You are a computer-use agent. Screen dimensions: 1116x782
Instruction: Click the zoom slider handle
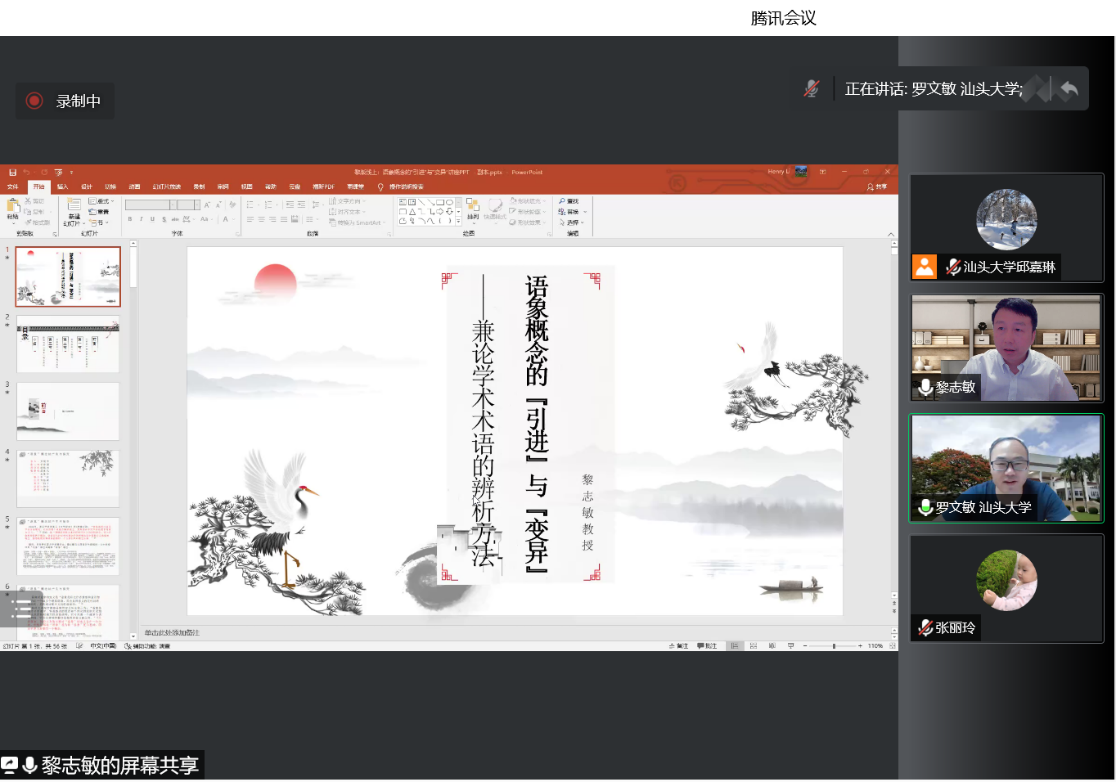click(x=834, y=646)
